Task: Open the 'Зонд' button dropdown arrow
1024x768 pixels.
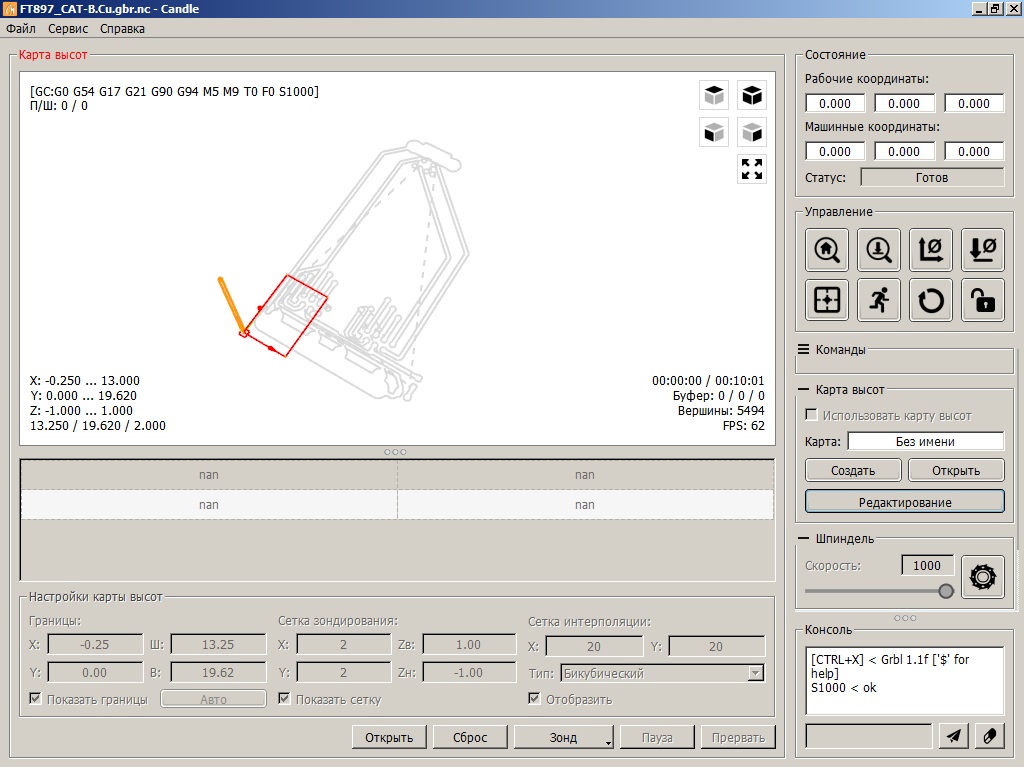Action: [608, 743]
